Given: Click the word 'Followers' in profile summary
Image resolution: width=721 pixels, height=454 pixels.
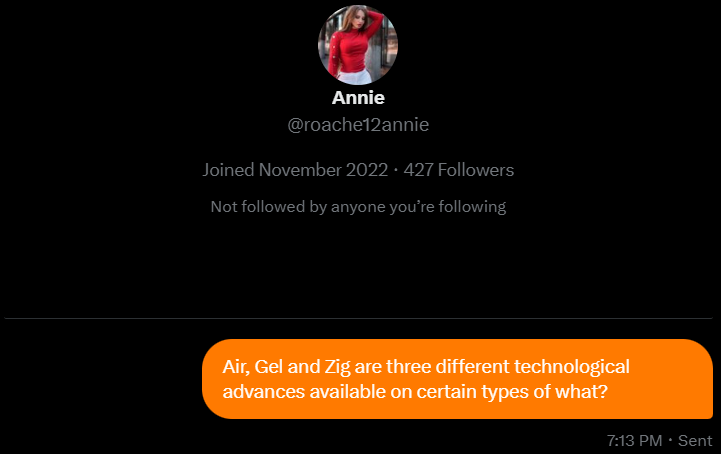Looking at the screenshot, I should point(476,170).
